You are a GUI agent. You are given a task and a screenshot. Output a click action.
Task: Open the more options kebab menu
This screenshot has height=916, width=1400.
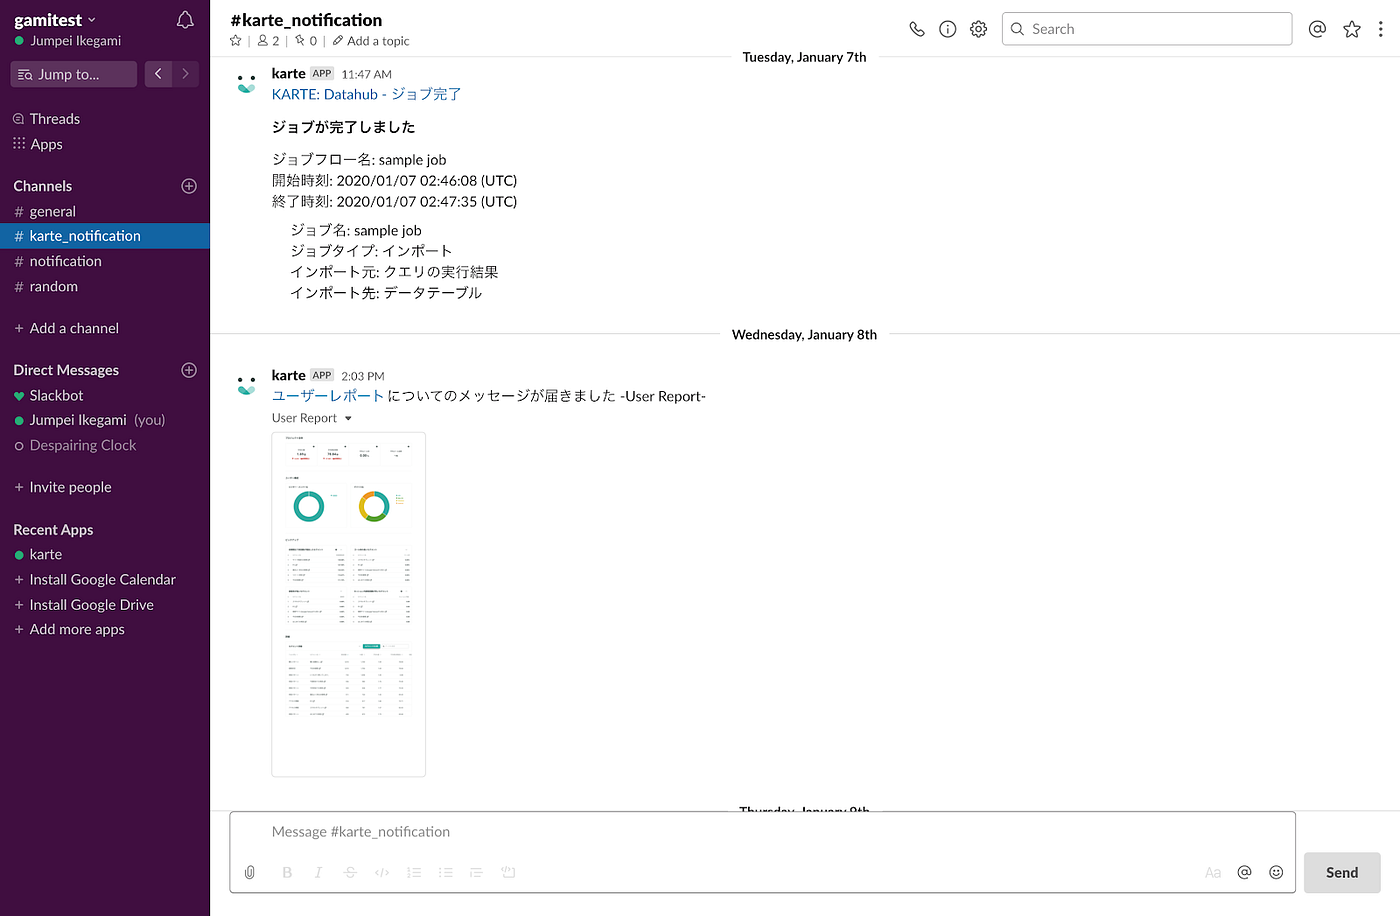click(1381, 29)
